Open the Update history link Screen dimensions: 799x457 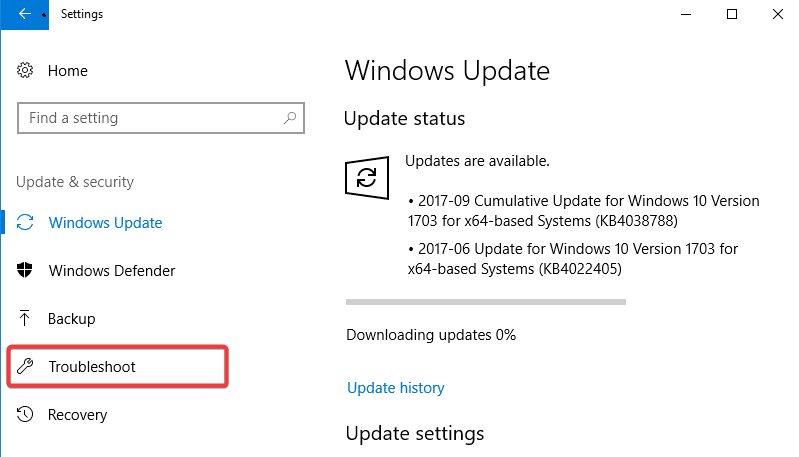[396, 388]
